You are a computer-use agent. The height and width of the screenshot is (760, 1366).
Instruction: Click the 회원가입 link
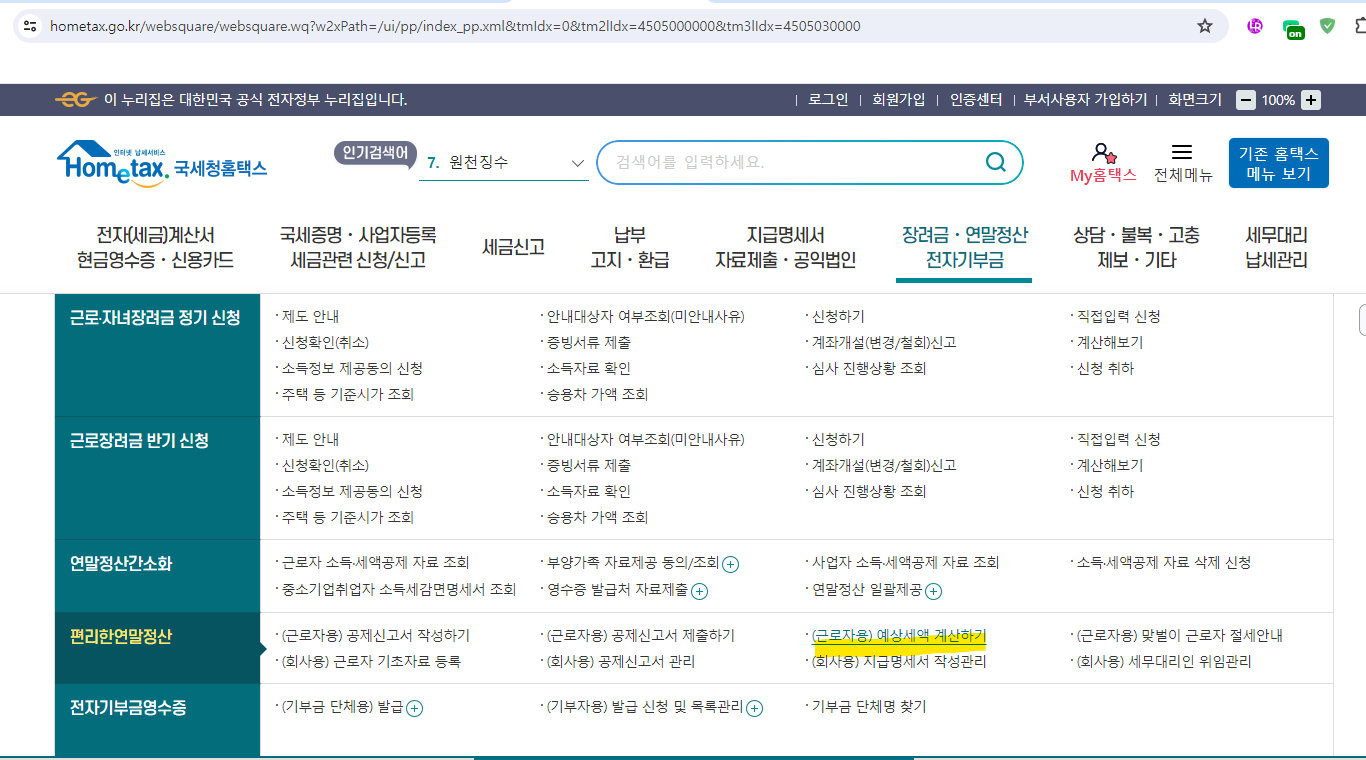click(x=898, y=100)
